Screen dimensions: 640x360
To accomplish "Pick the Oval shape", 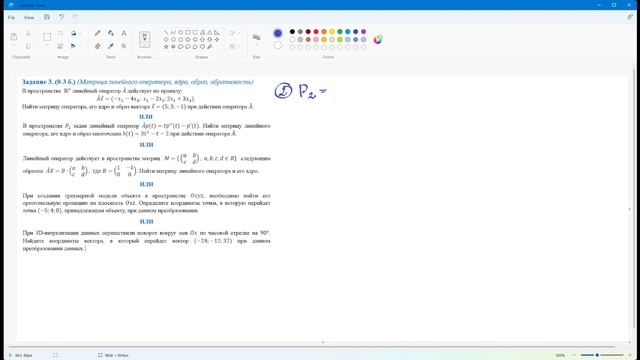I will click(x=180, y=32).
